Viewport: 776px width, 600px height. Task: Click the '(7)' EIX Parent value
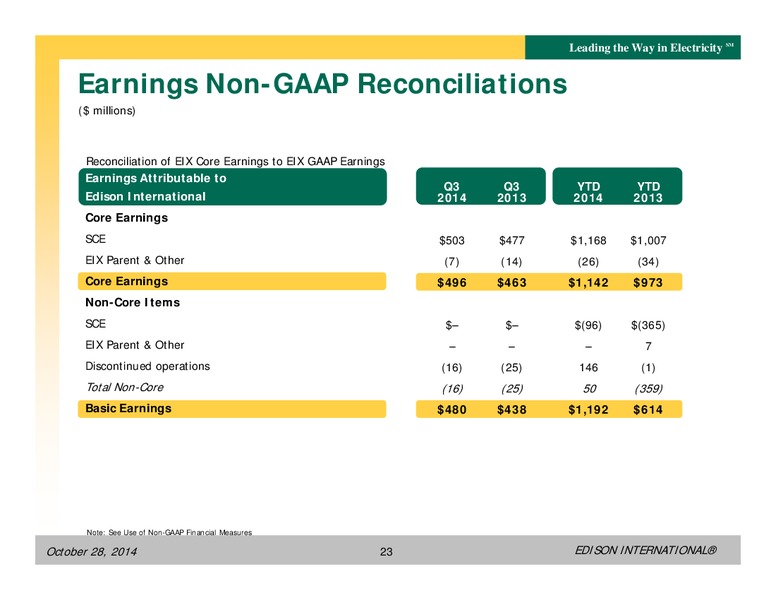[x=452, y=261]
